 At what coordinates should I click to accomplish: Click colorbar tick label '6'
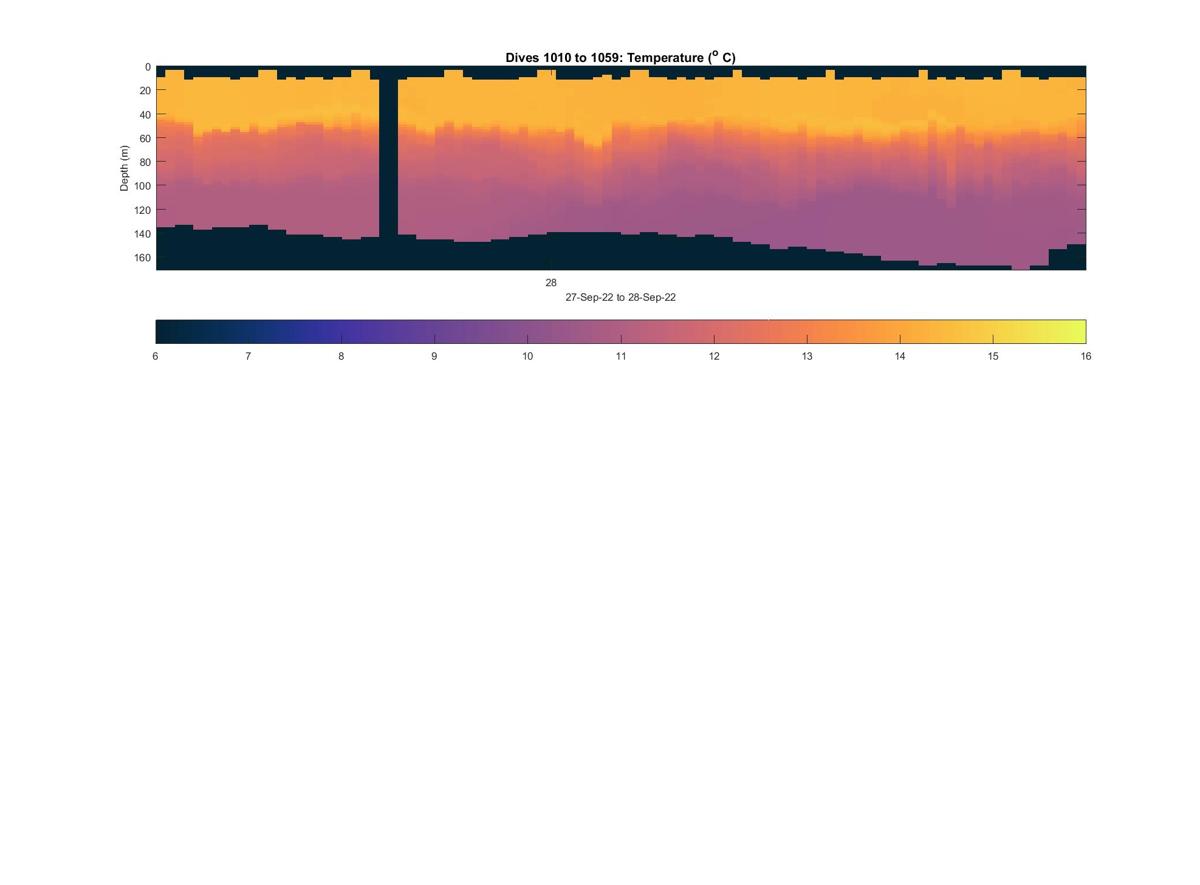coord(155,356)
